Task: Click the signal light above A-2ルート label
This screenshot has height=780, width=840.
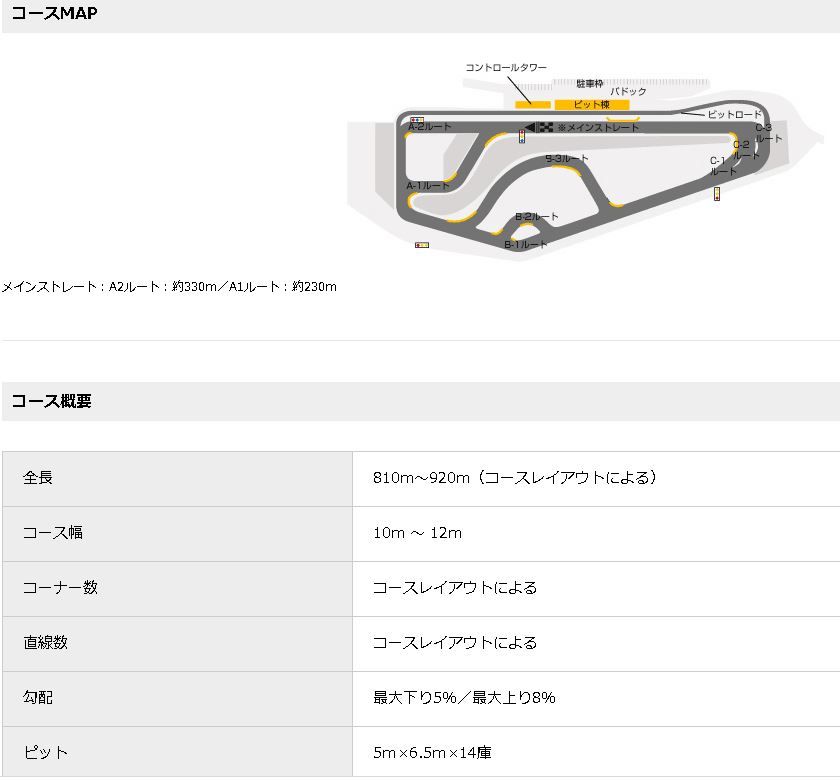Action: [417, 120]
